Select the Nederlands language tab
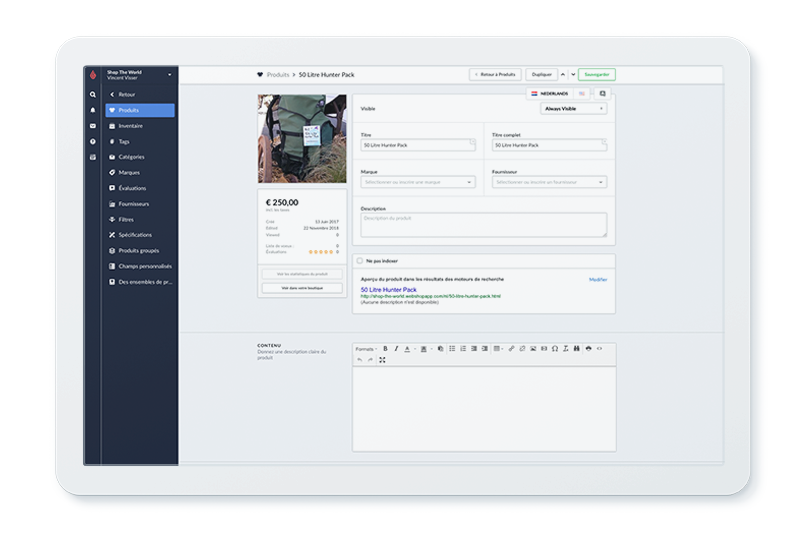The height and width of the screenshot is (550, 800). [x=550, y=94]
